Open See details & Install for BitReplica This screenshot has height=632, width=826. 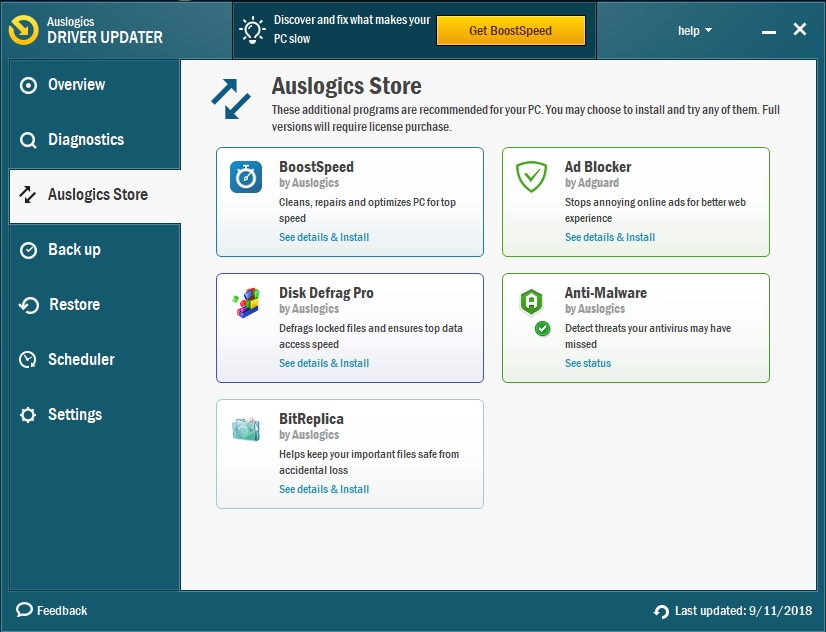click(x=324, y=490)
